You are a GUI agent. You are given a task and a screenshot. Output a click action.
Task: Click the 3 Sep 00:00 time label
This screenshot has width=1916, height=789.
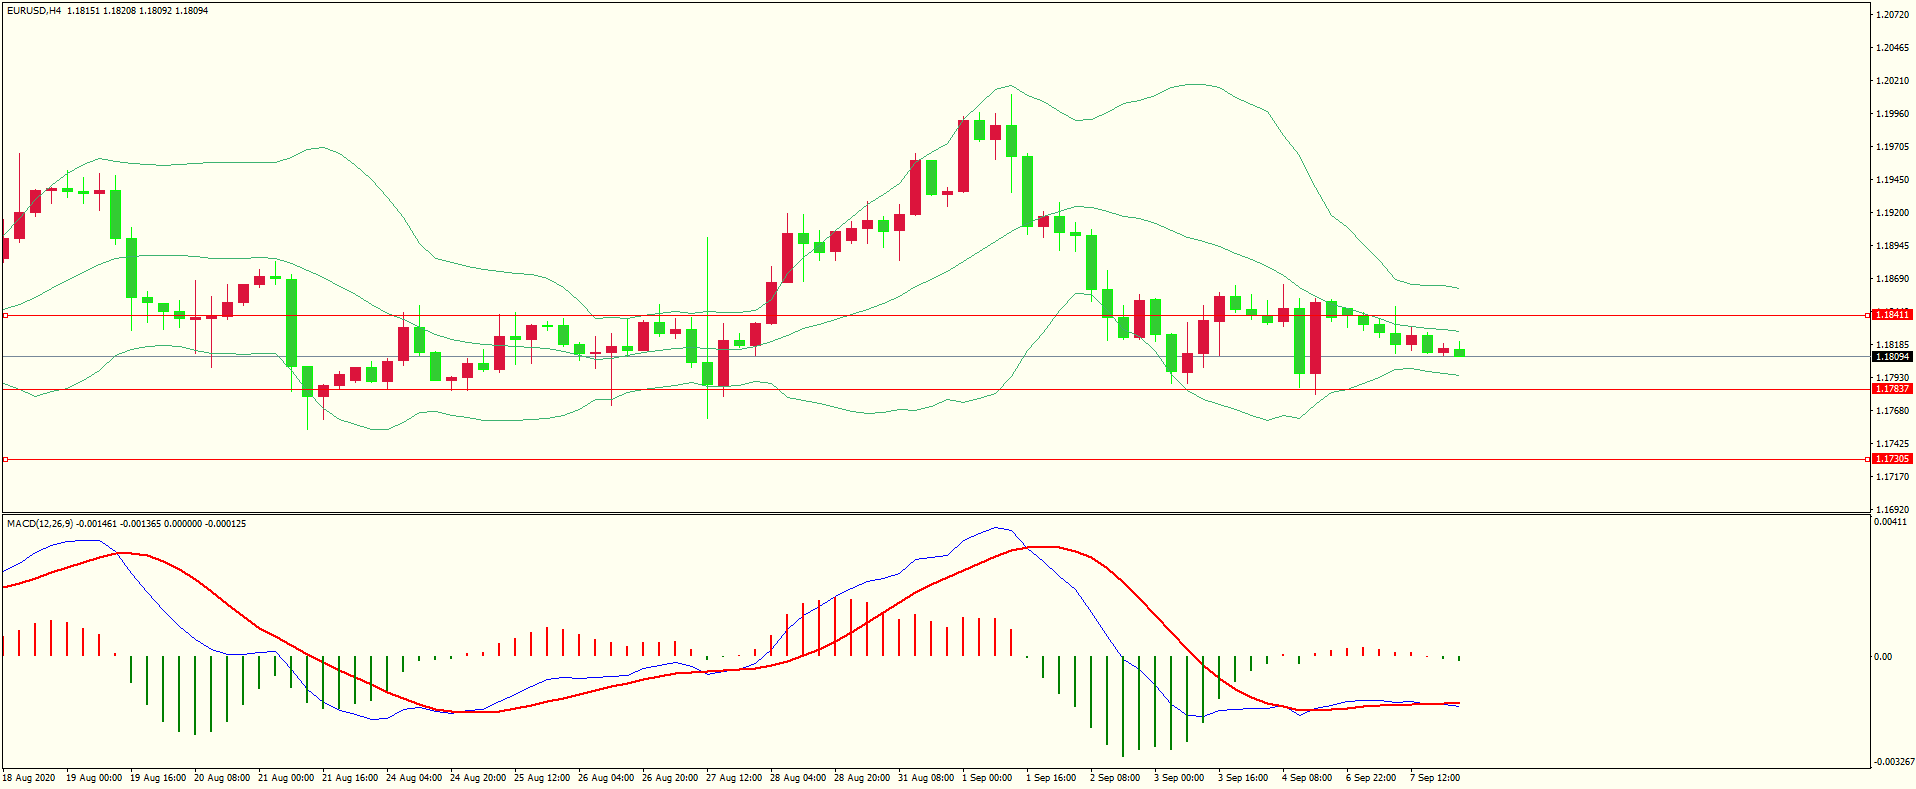[1179, 778]
